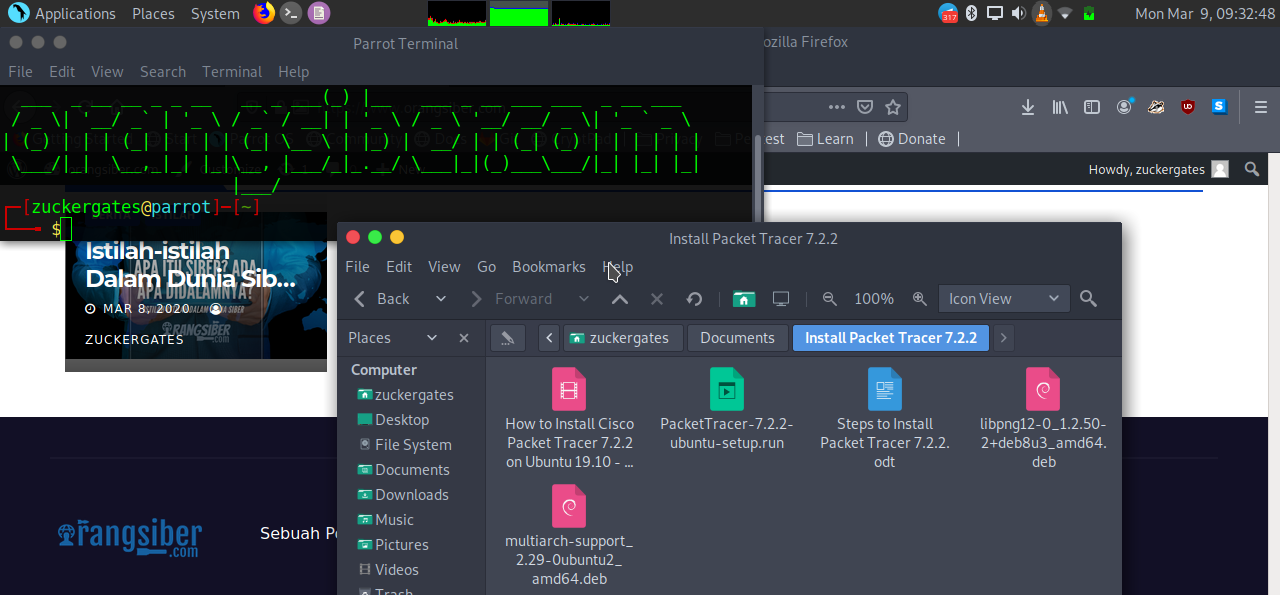Expand the Places panel chevron

pyautogui.click(x=432, y=338)
